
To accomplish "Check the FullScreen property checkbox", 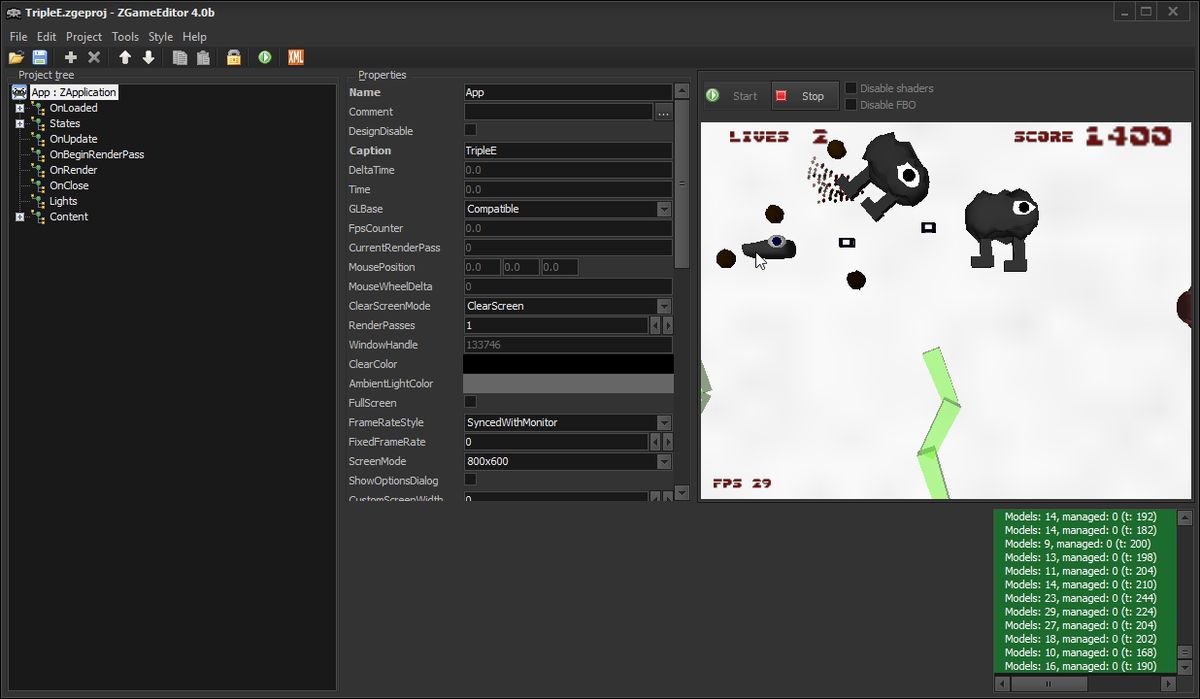I will click(x=468, y=401).
